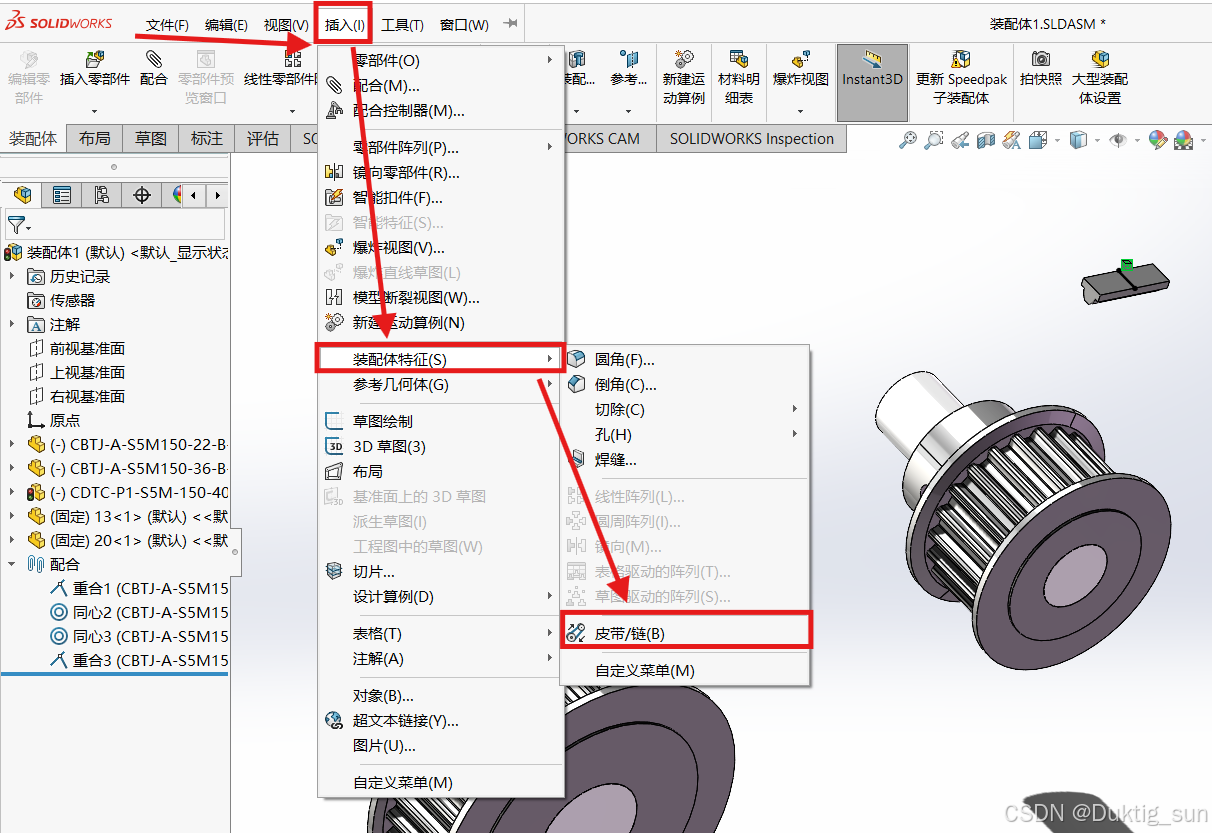This screenshot has width=1212, height=833.
Task: Choose 皮带/链(B) from the submenu
Action: click(x=685, y=633)
